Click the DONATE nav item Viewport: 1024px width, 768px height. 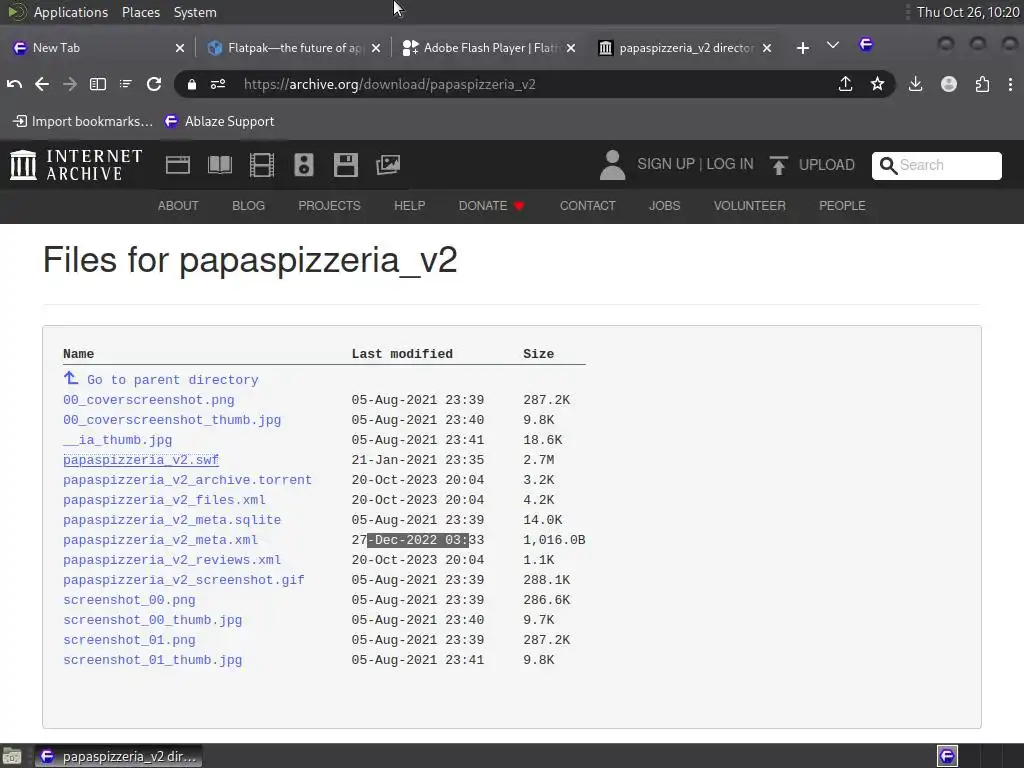[492, 206]
